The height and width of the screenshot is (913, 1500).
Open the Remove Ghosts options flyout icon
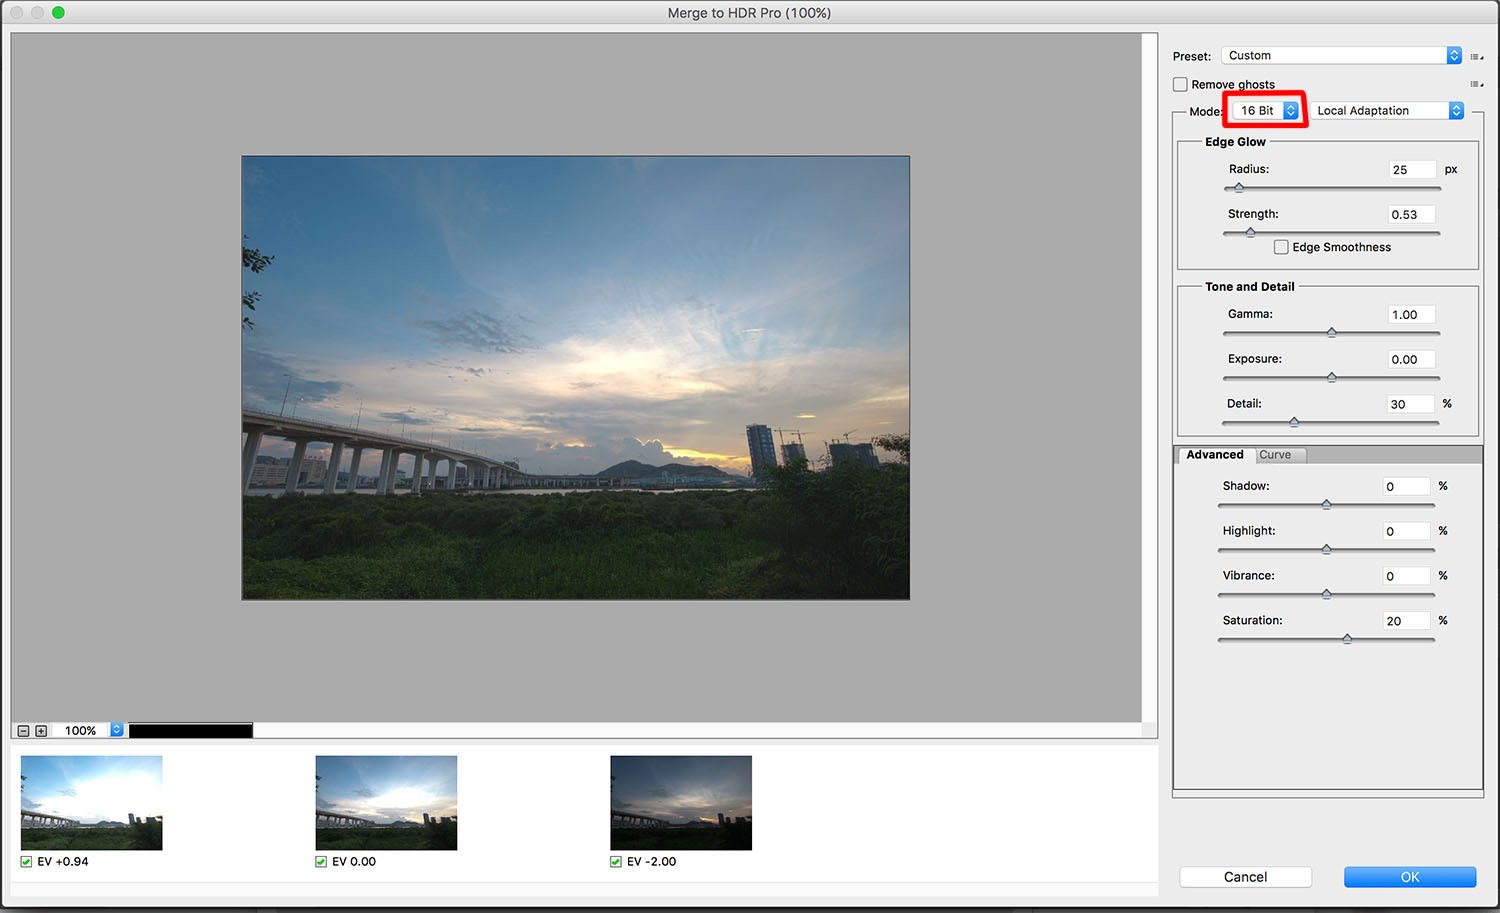click(1477, 84)
